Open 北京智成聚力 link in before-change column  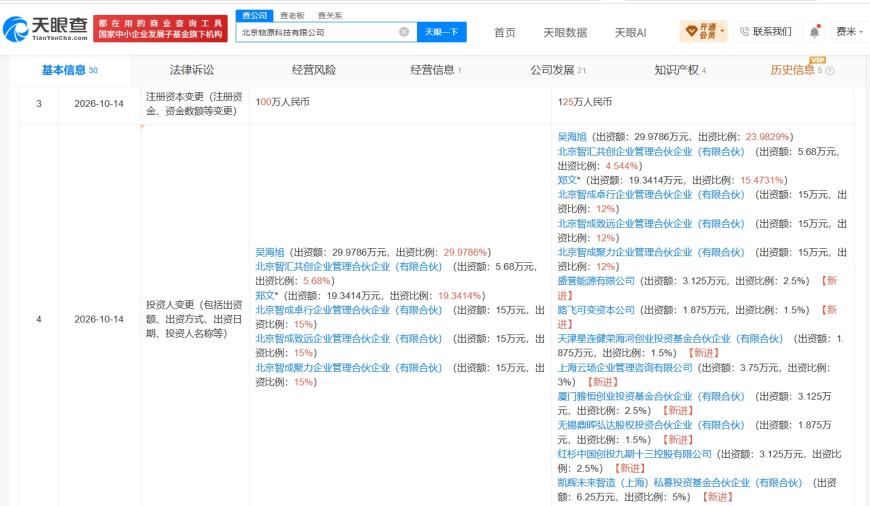pyautogui.click(x=348, y=367)
